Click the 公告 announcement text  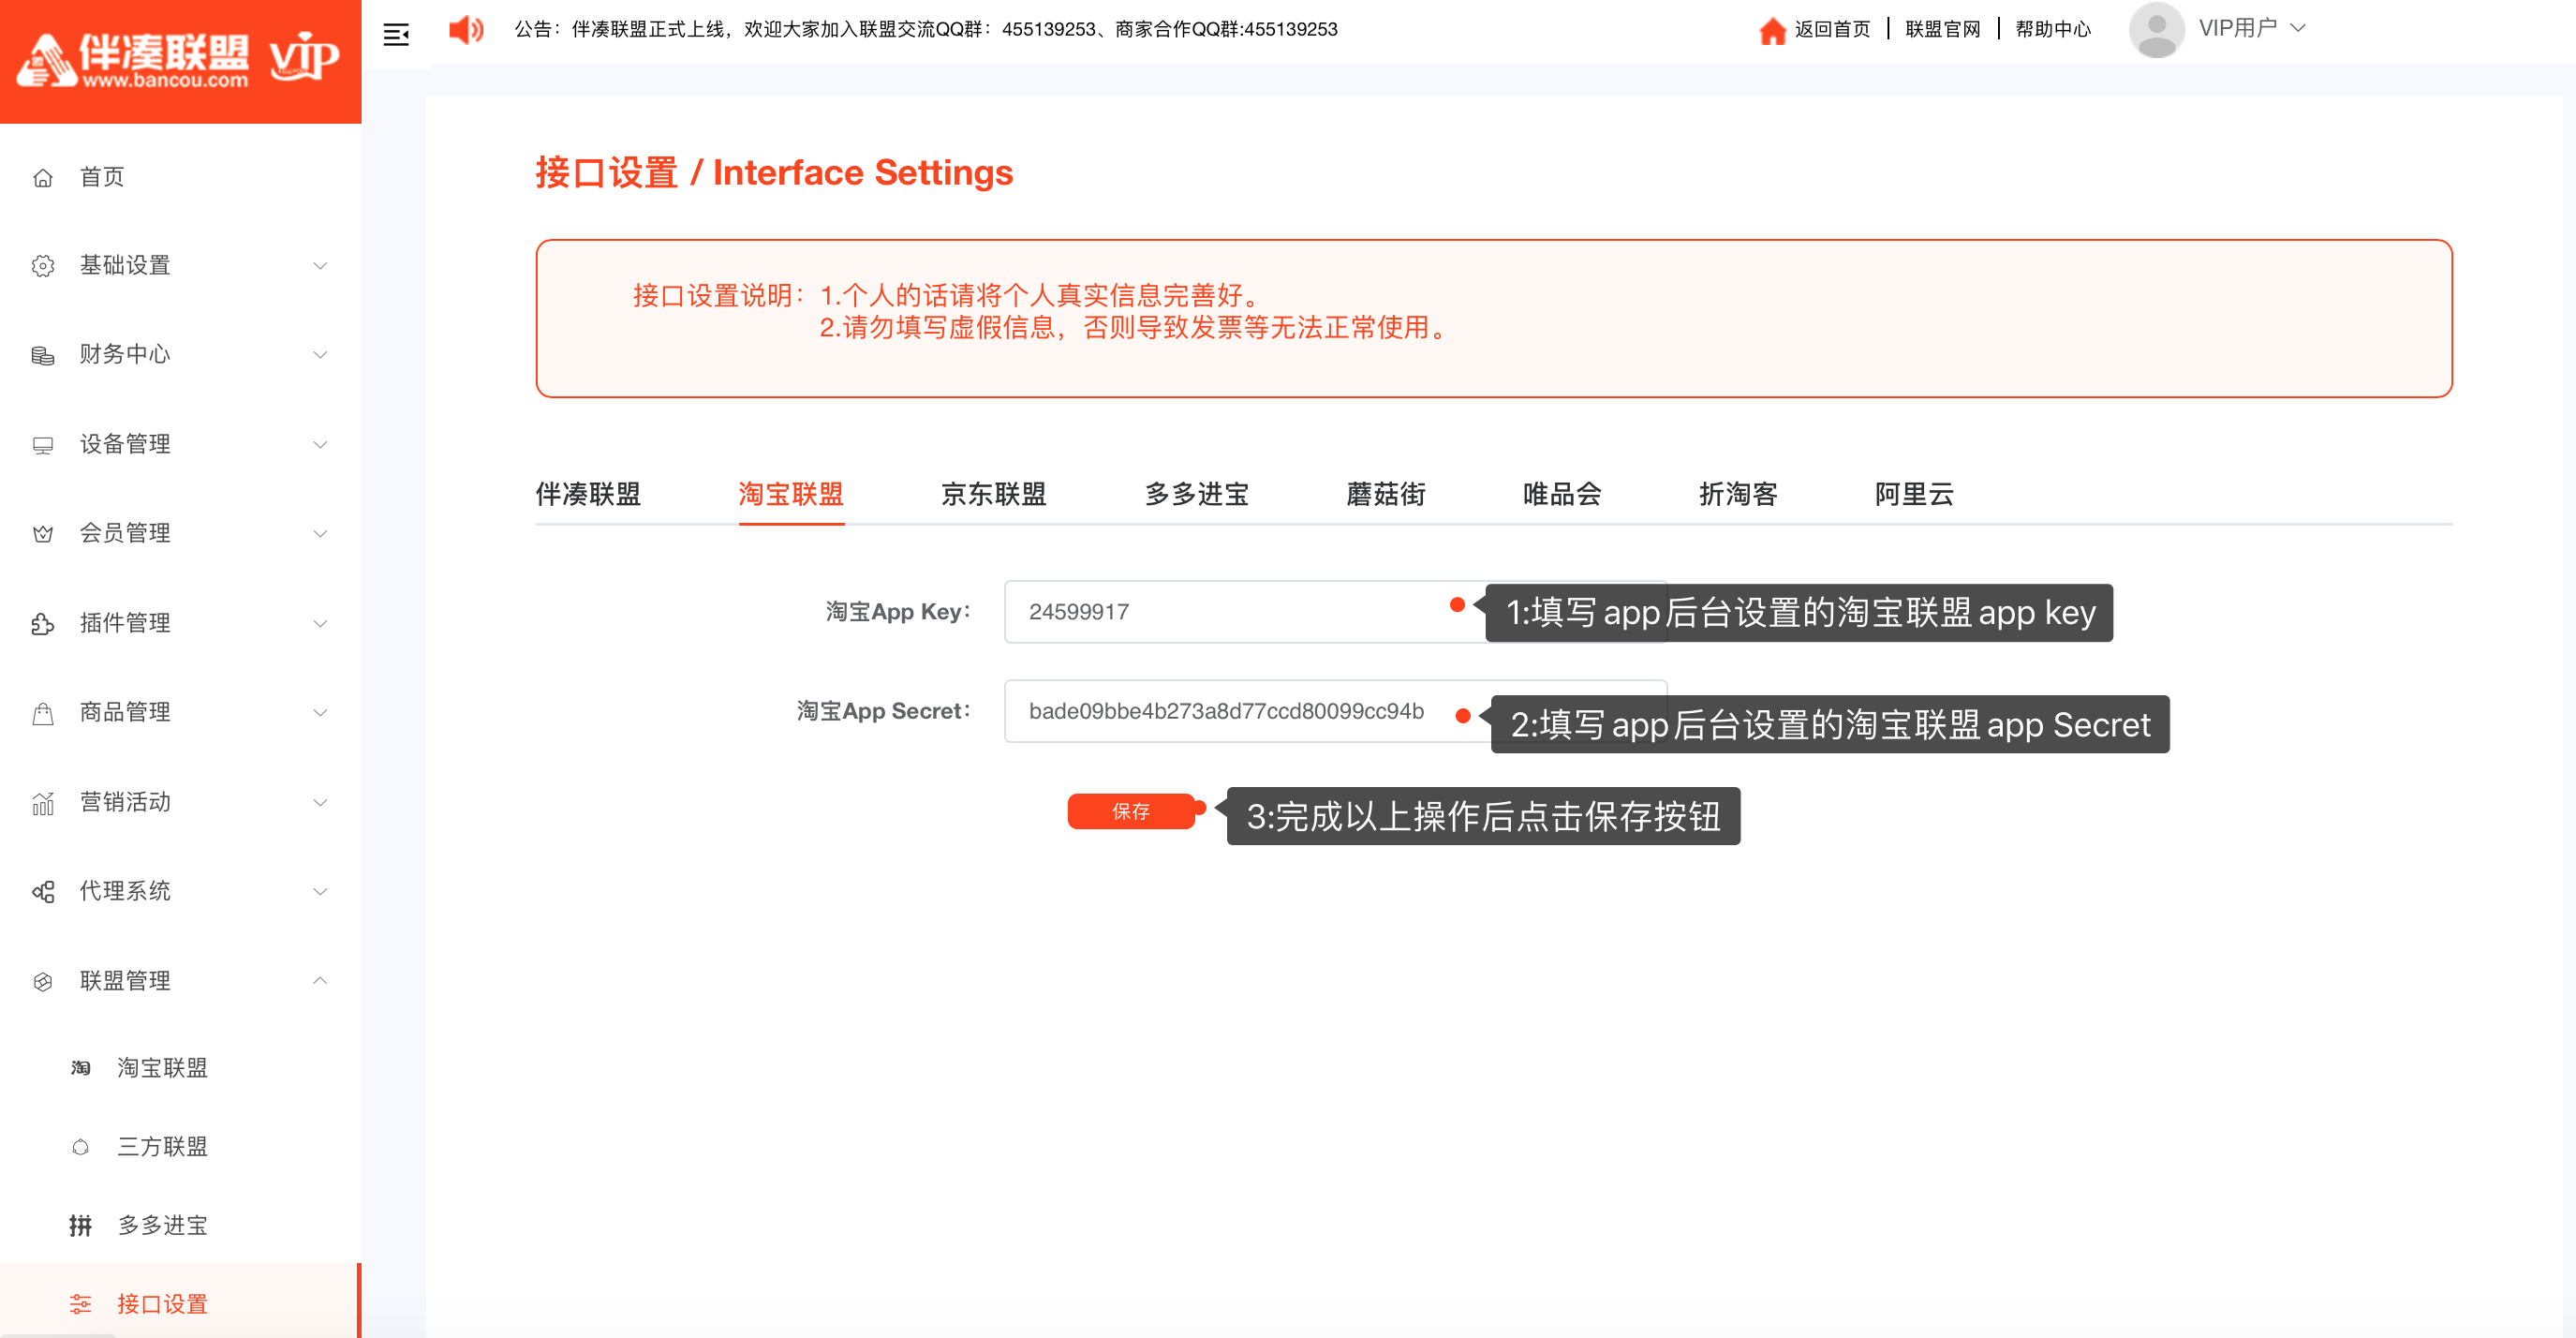(925, 30)
